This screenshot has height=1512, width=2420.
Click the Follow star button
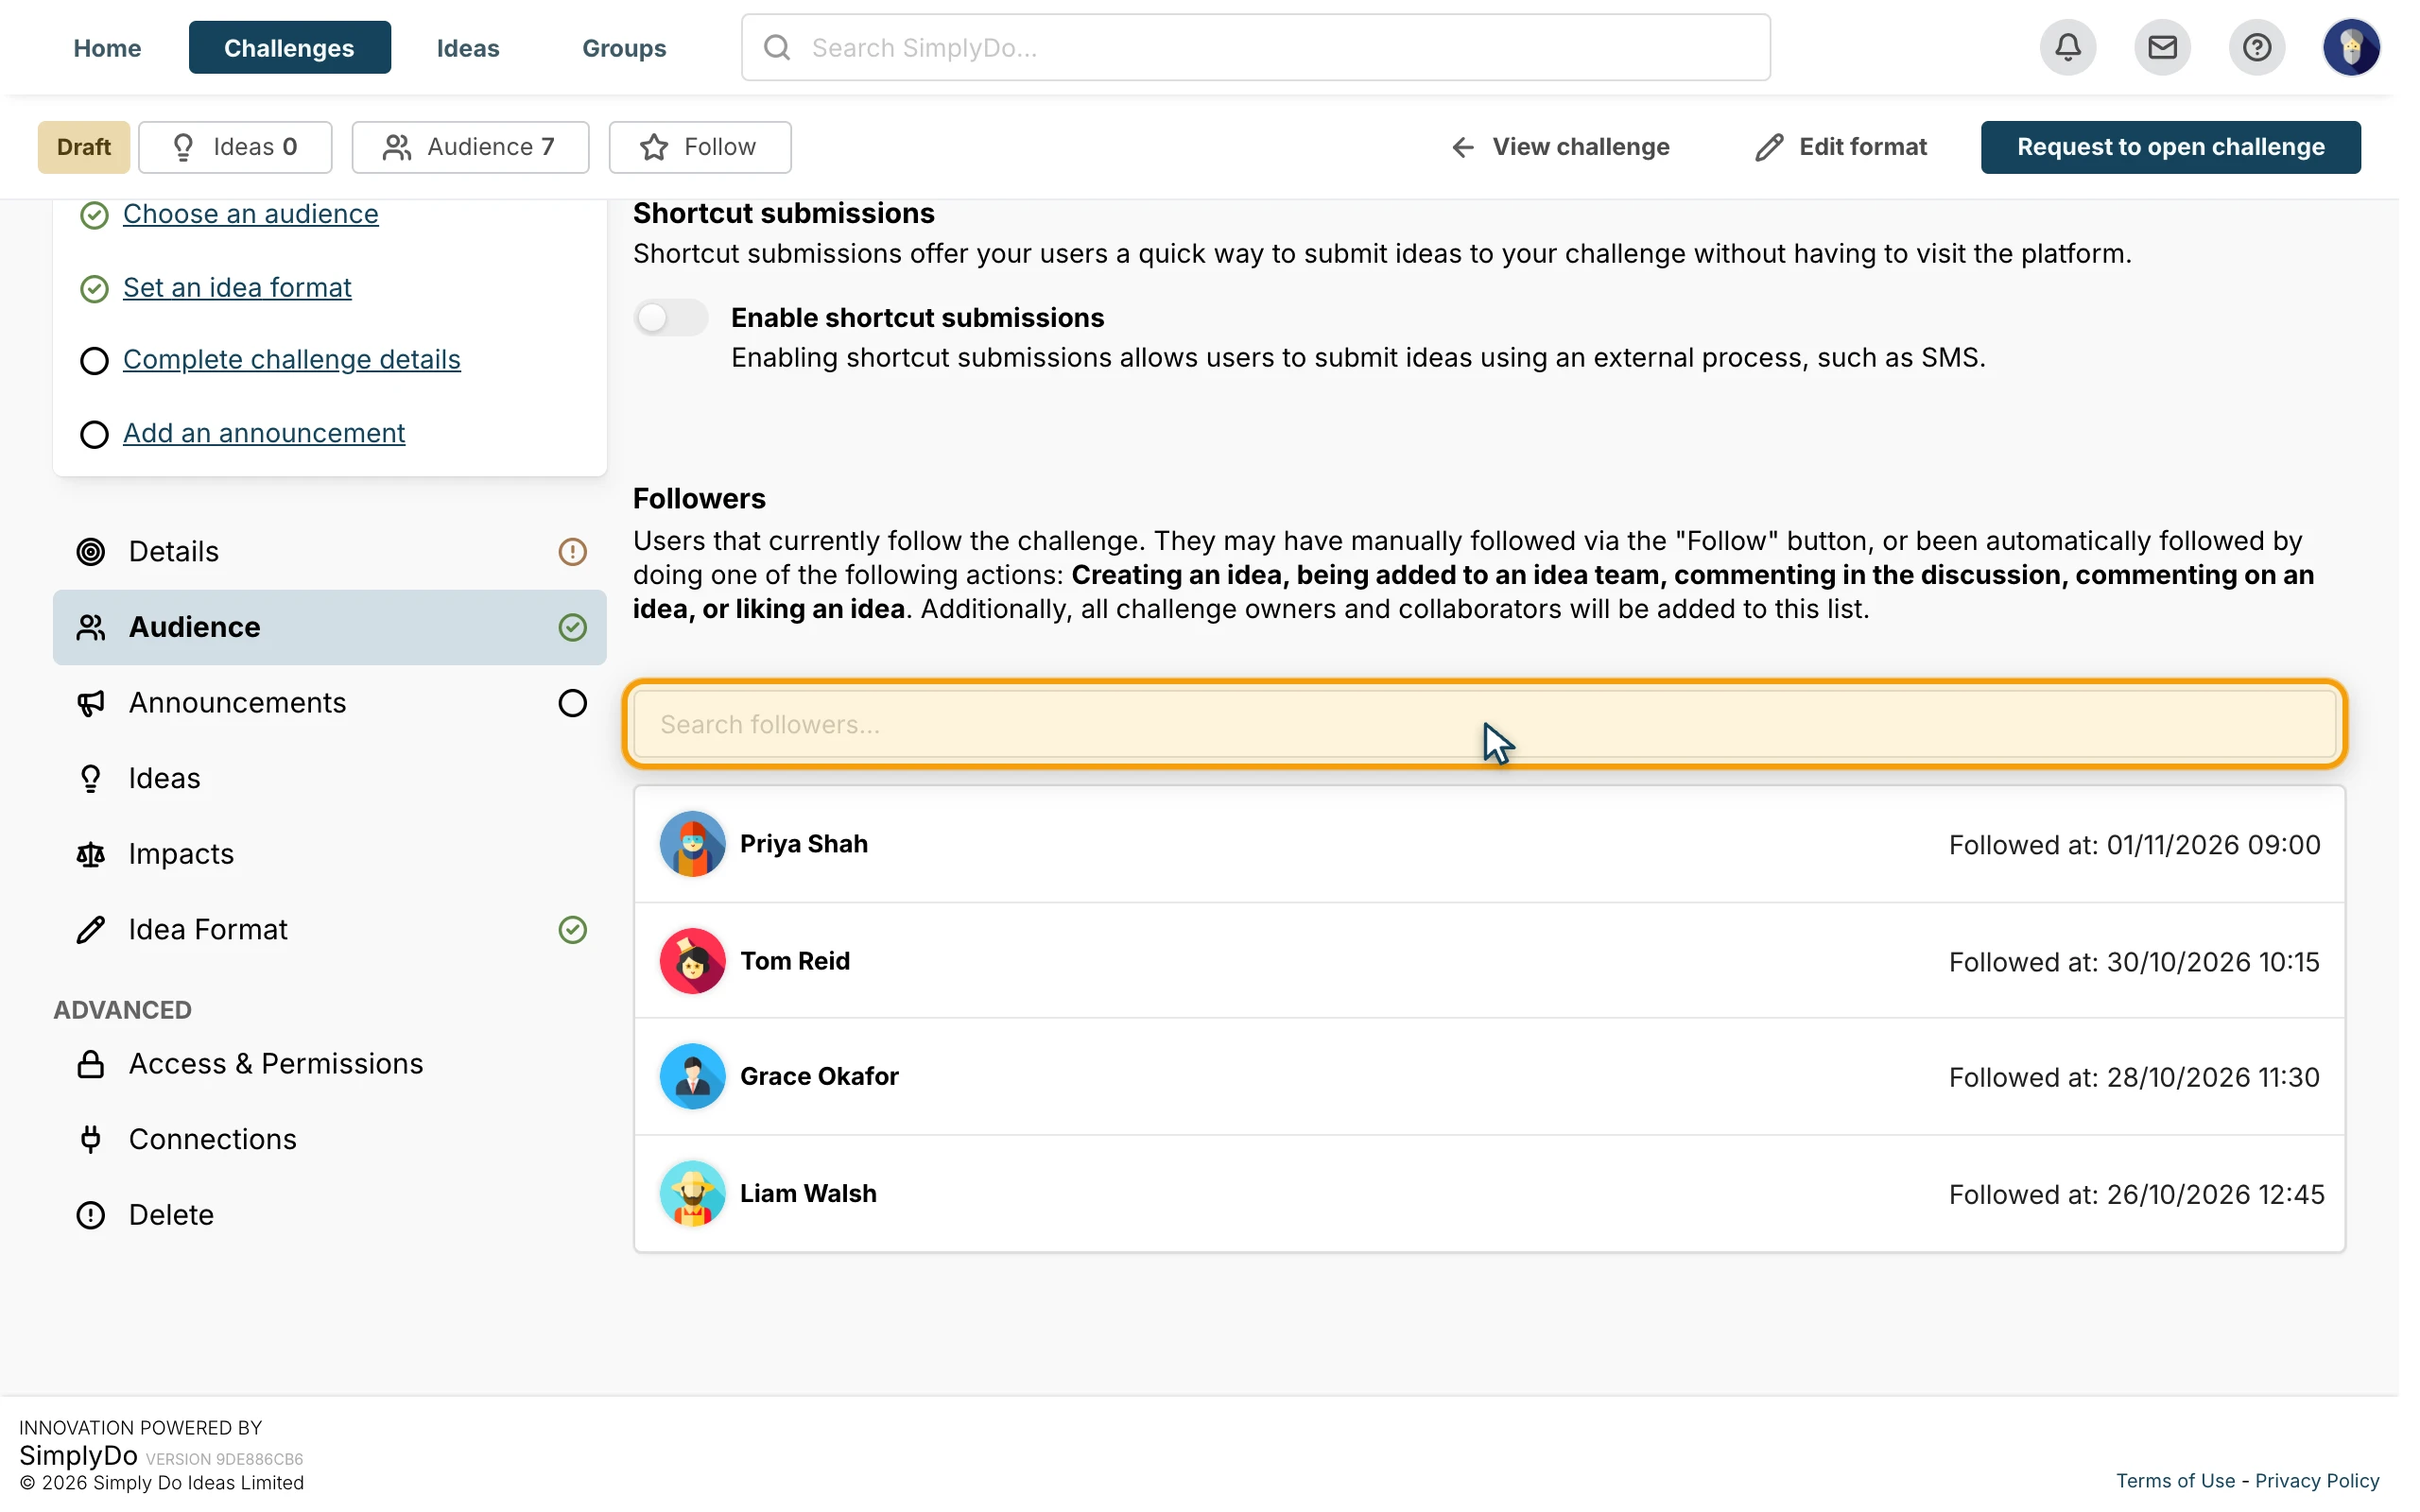tap(700, 147)
